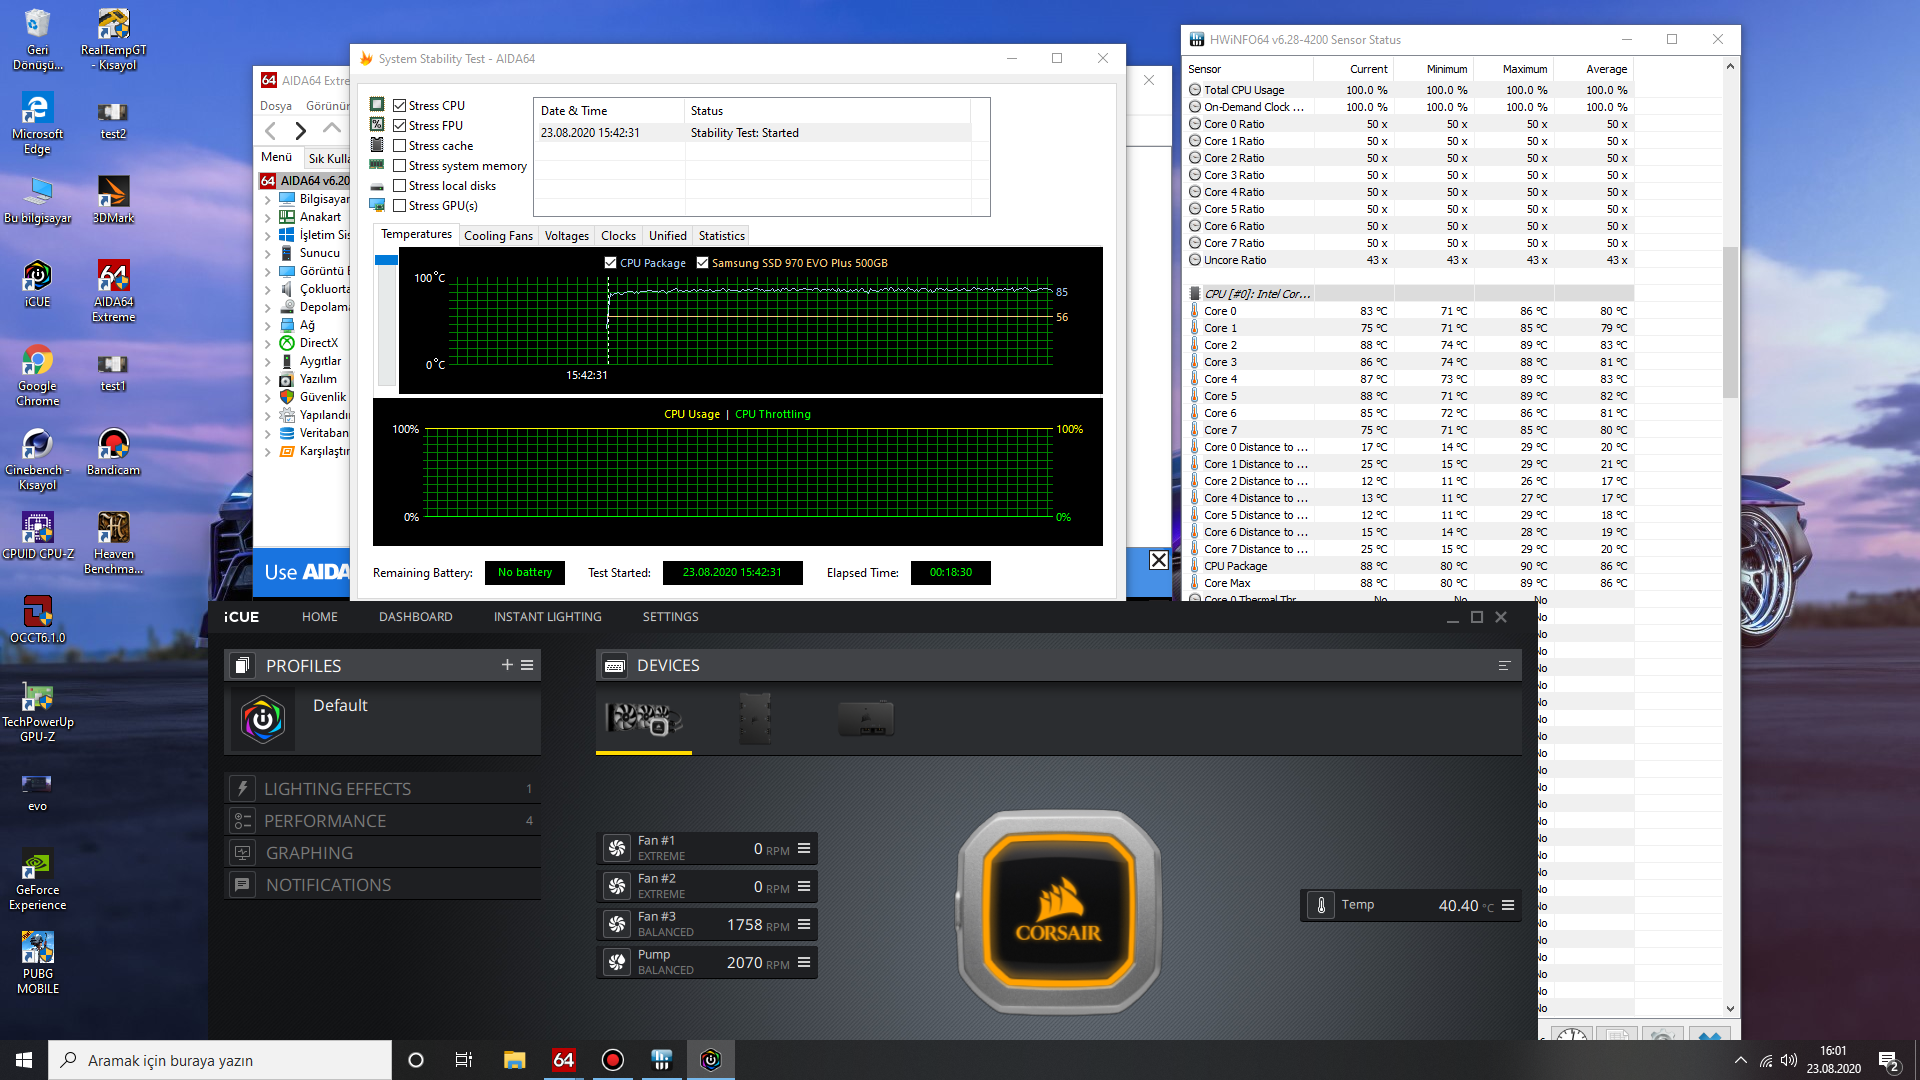The width and height of the screenshot is (1920, 1080).
Task: Uncheck Stress CPU option
Action: (399, 106)
